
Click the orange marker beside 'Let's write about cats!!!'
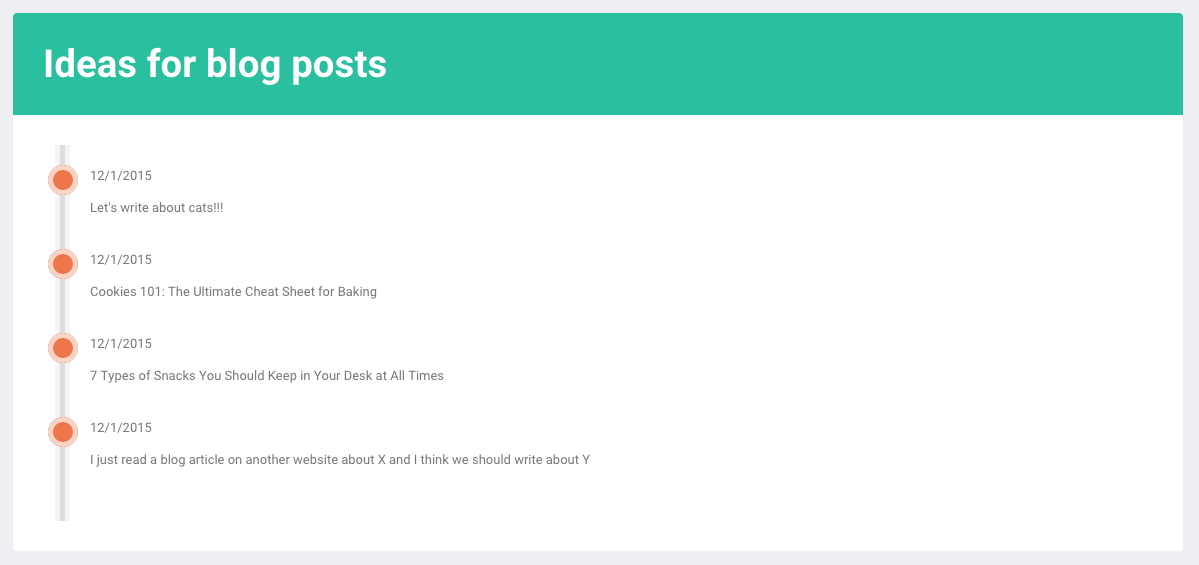click(63, 180)
